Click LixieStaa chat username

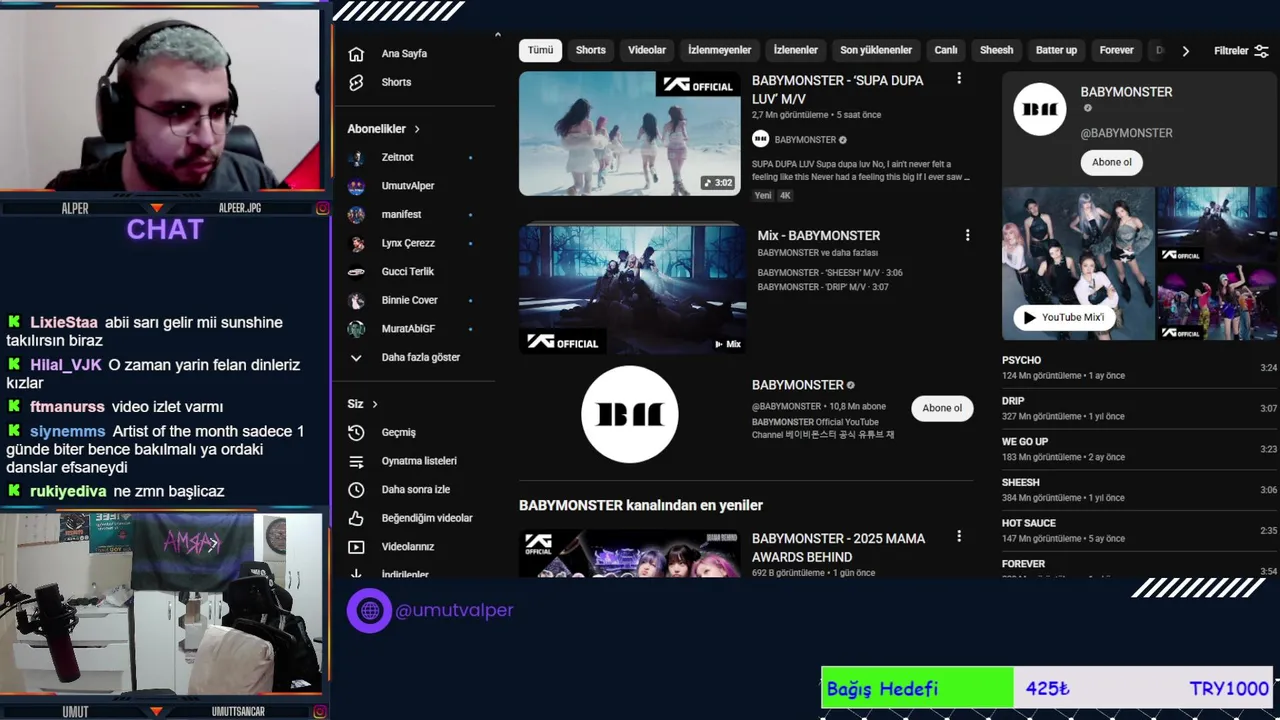[64, 322]
